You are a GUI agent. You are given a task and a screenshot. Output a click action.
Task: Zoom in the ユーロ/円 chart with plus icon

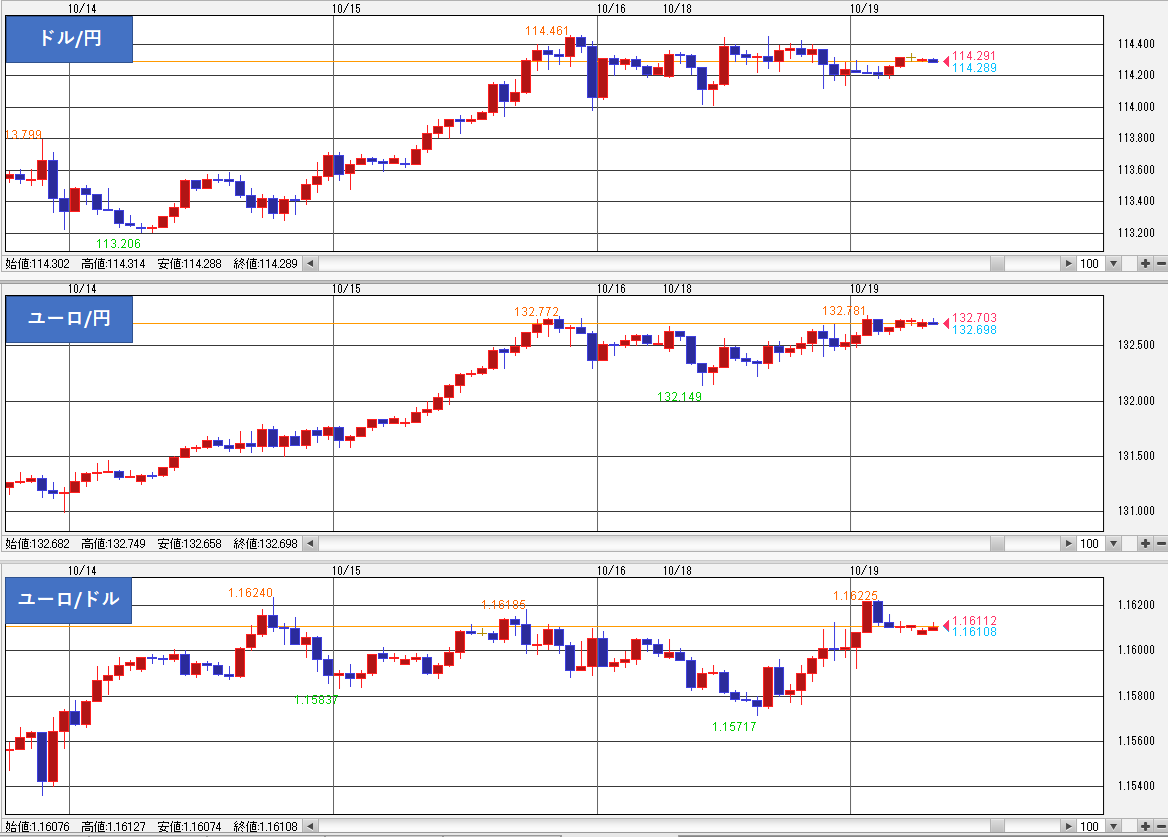[x=1145, y=544]
